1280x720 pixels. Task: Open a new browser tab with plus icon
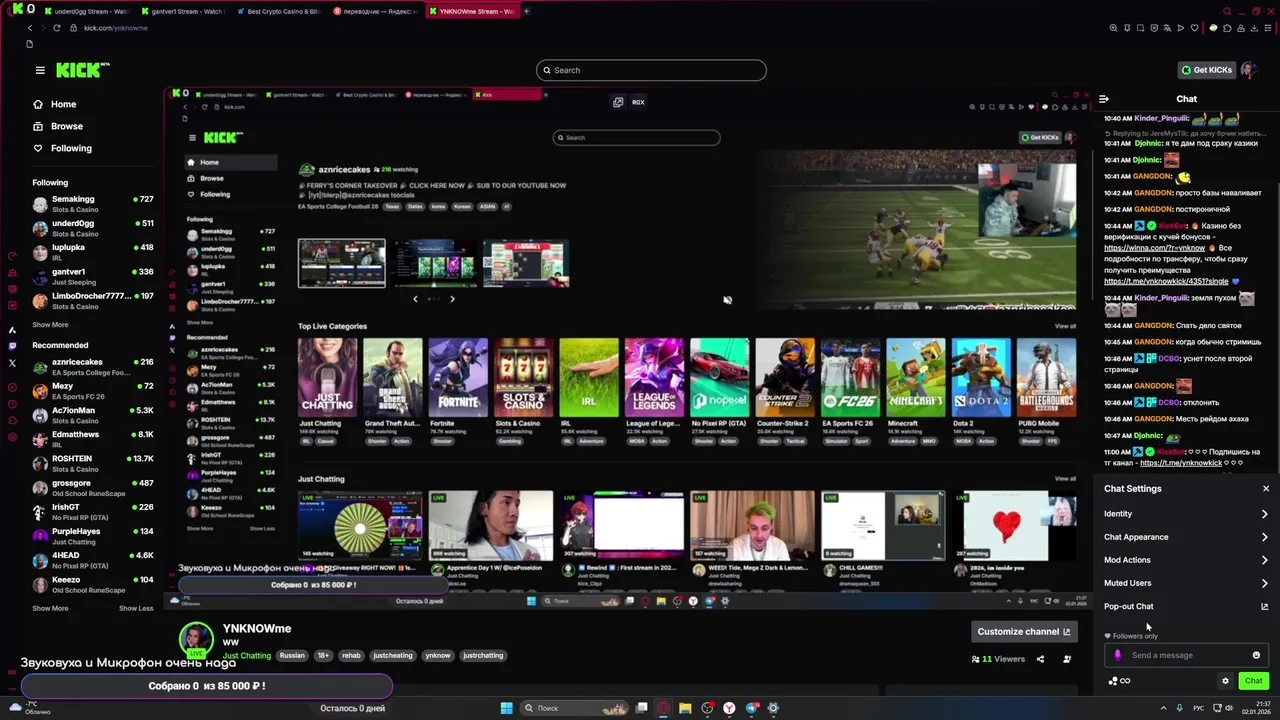pos(526,11)
